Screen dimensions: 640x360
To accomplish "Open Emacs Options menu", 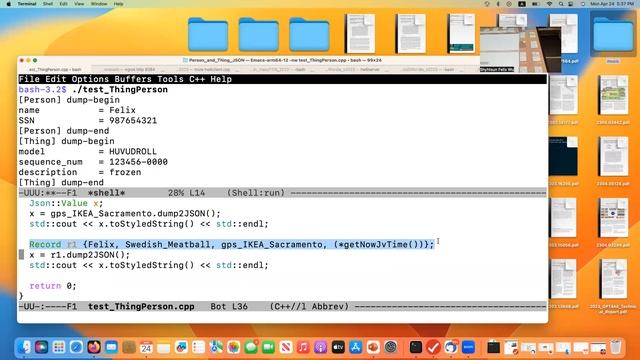I will coord(90,79).
